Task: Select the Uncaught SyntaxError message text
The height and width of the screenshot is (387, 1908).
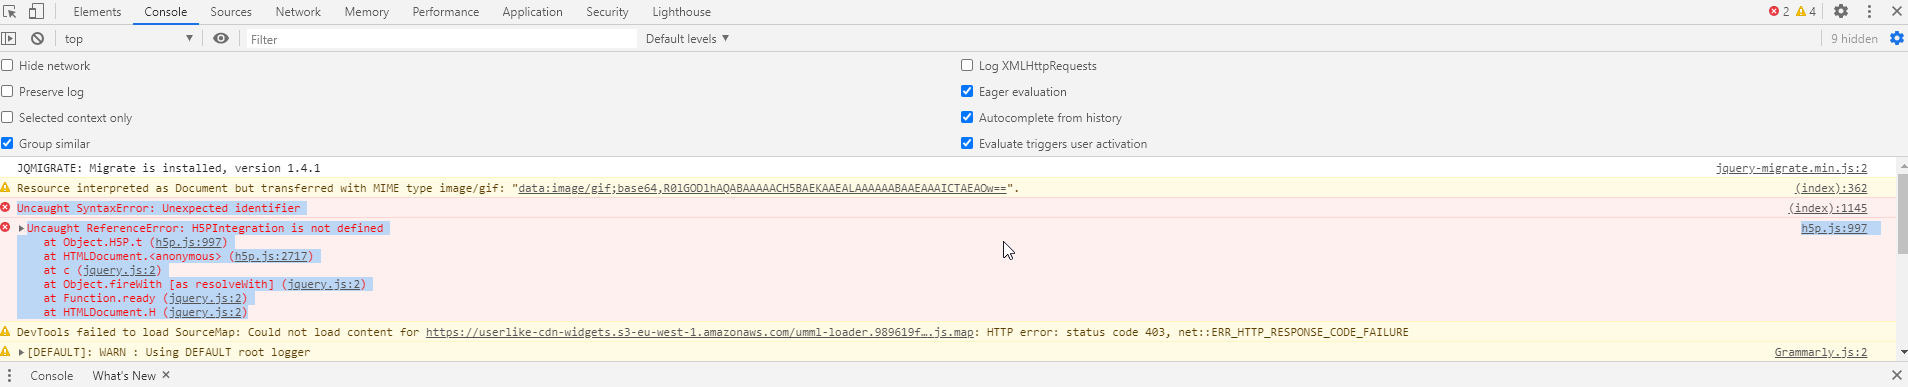Action: [158, 208]
